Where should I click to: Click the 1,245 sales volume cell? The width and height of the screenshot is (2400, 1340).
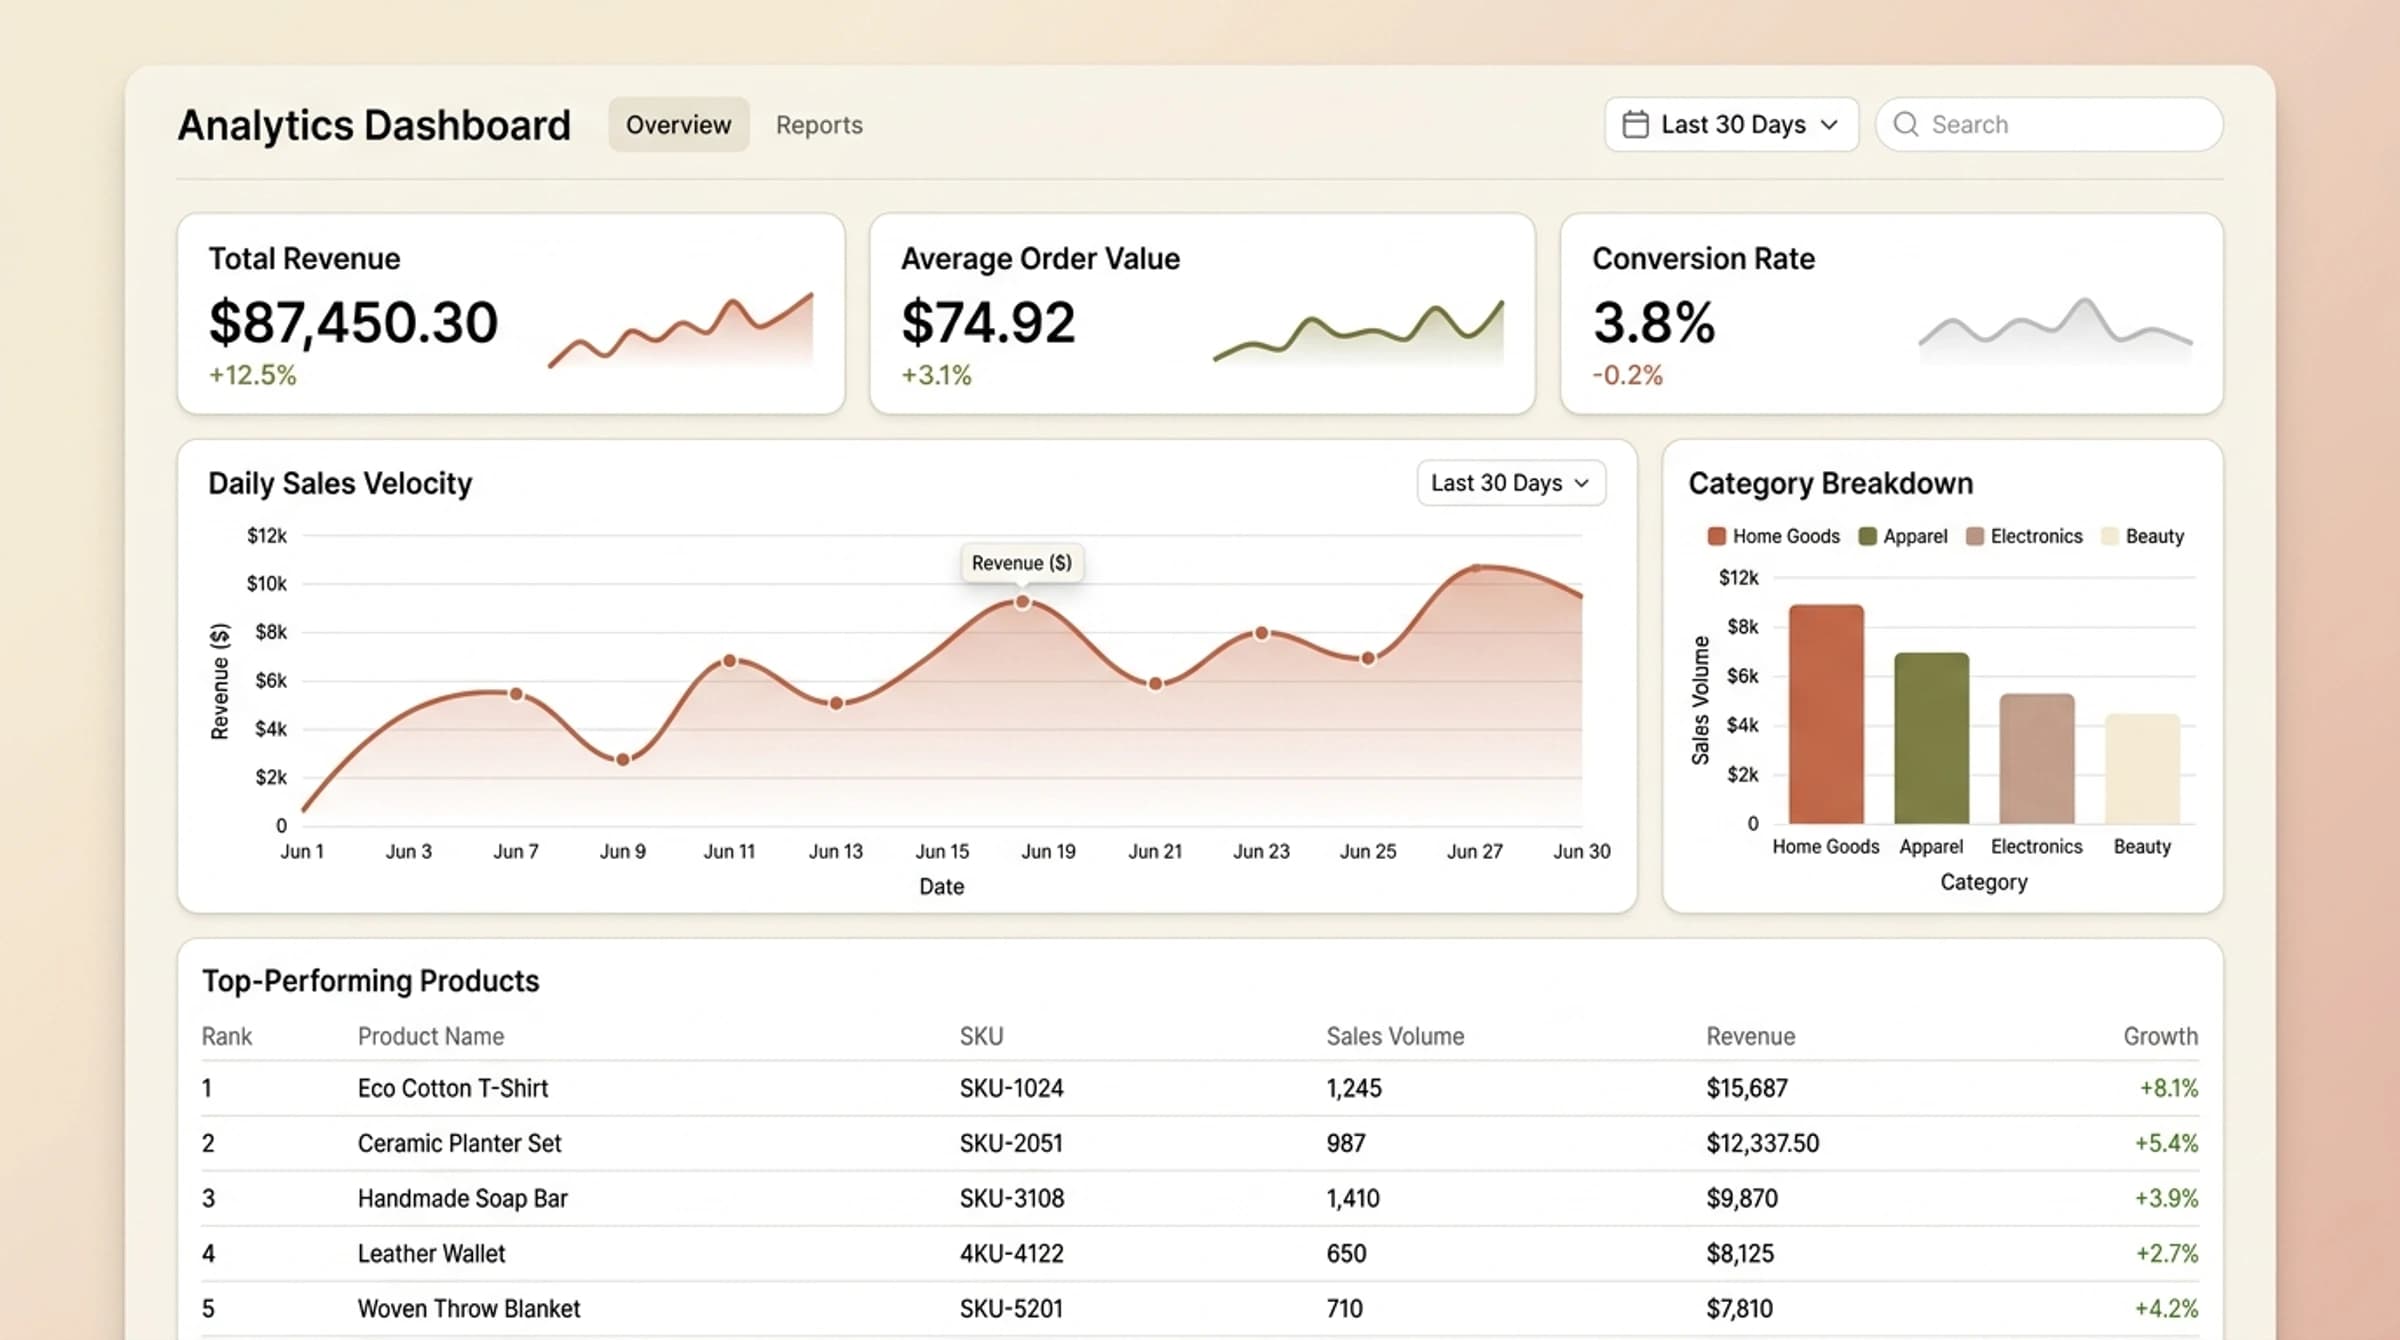coord(1354,1088)
